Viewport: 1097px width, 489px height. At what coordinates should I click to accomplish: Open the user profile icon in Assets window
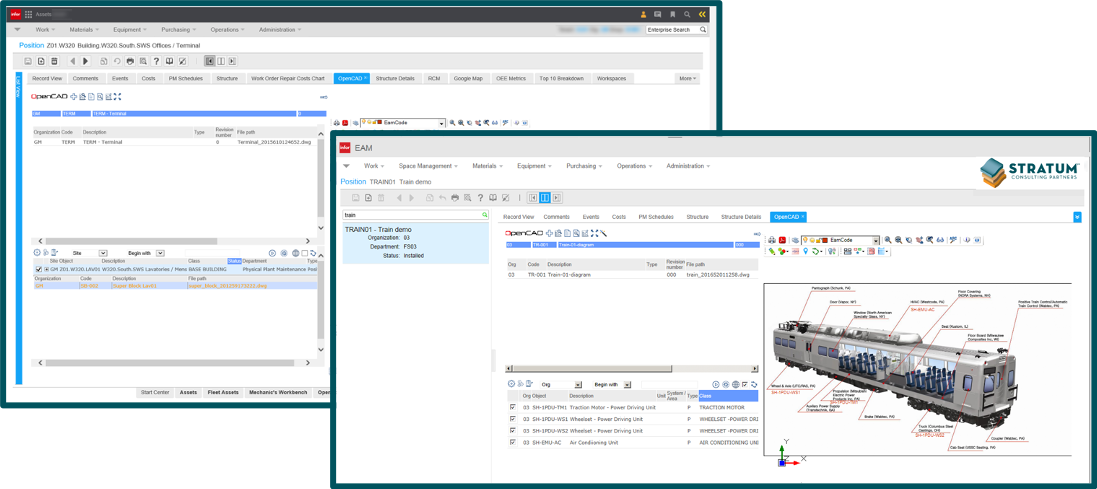click(644, 14)
